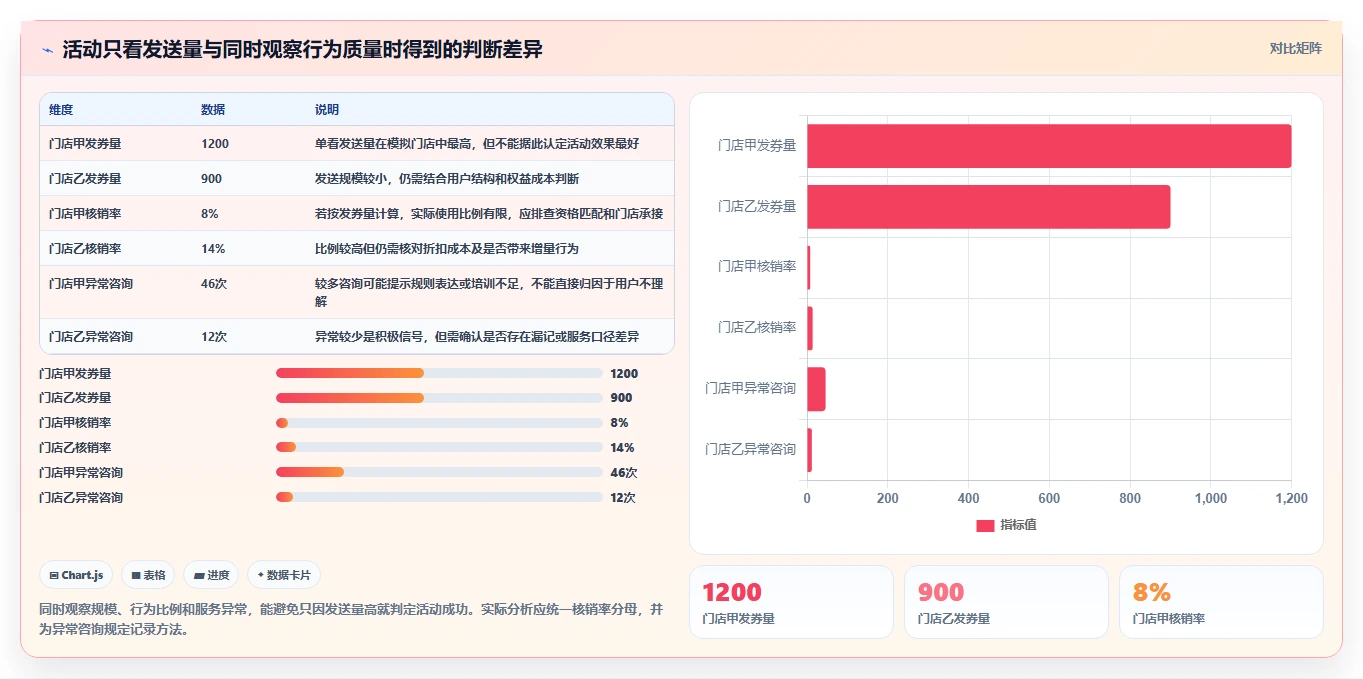Click the 对比矩阵 label in header
1363x679 pixels.
(x=1295, y=48)
